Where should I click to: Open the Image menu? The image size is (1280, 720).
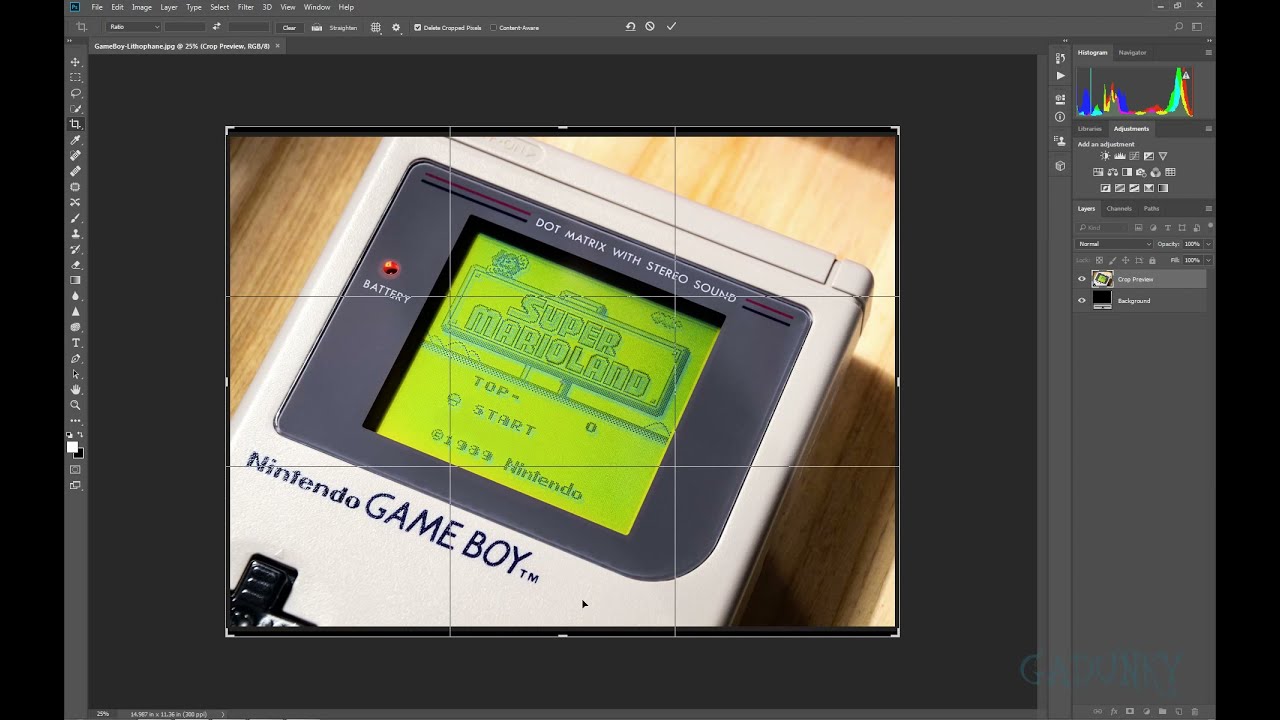click(x=142, y=7)
